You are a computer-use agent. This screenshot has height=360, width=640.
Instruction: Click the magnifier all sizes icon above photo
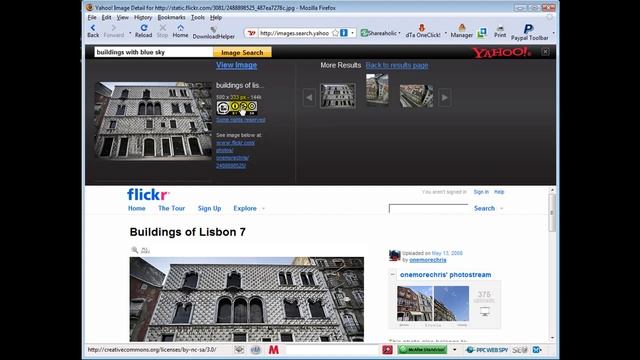[x=134, y=250]
